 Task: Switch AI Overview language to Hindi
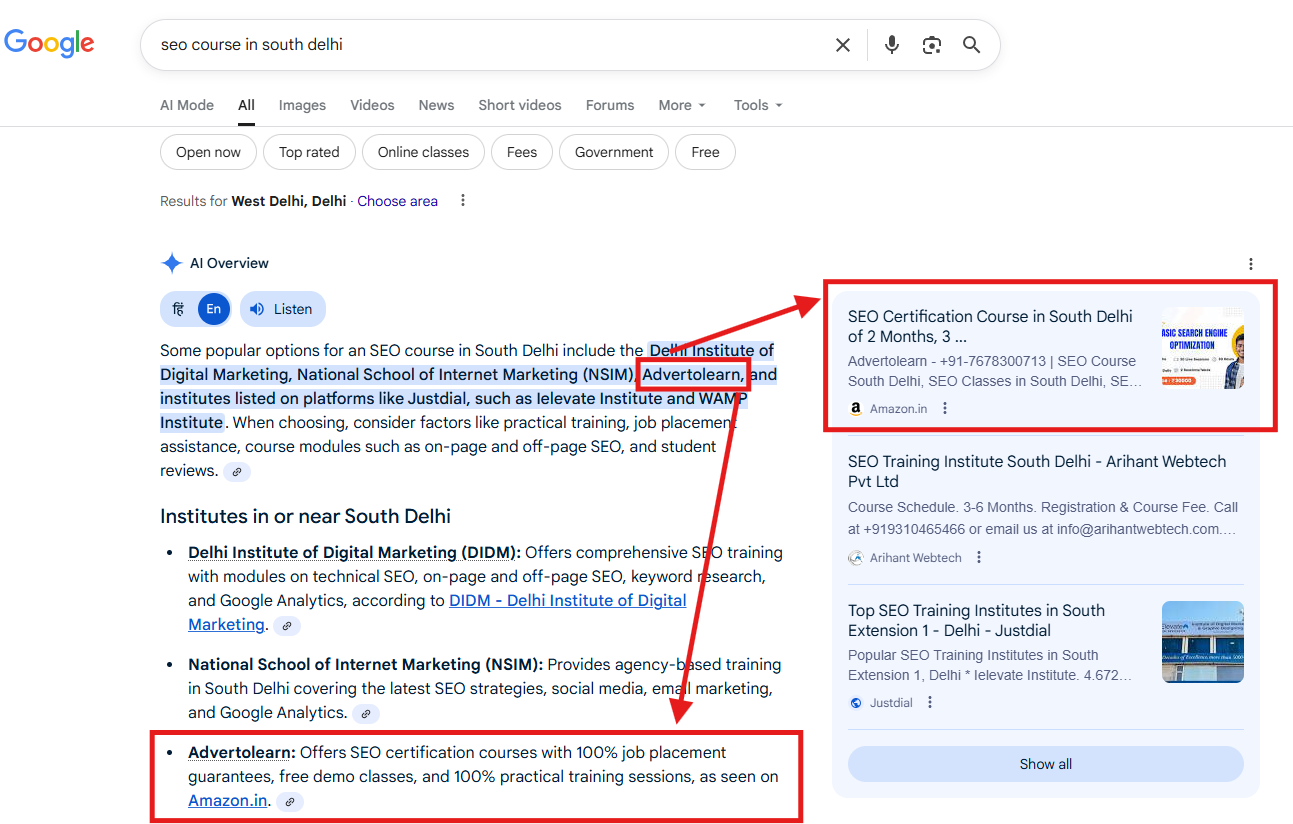(179, 309)
